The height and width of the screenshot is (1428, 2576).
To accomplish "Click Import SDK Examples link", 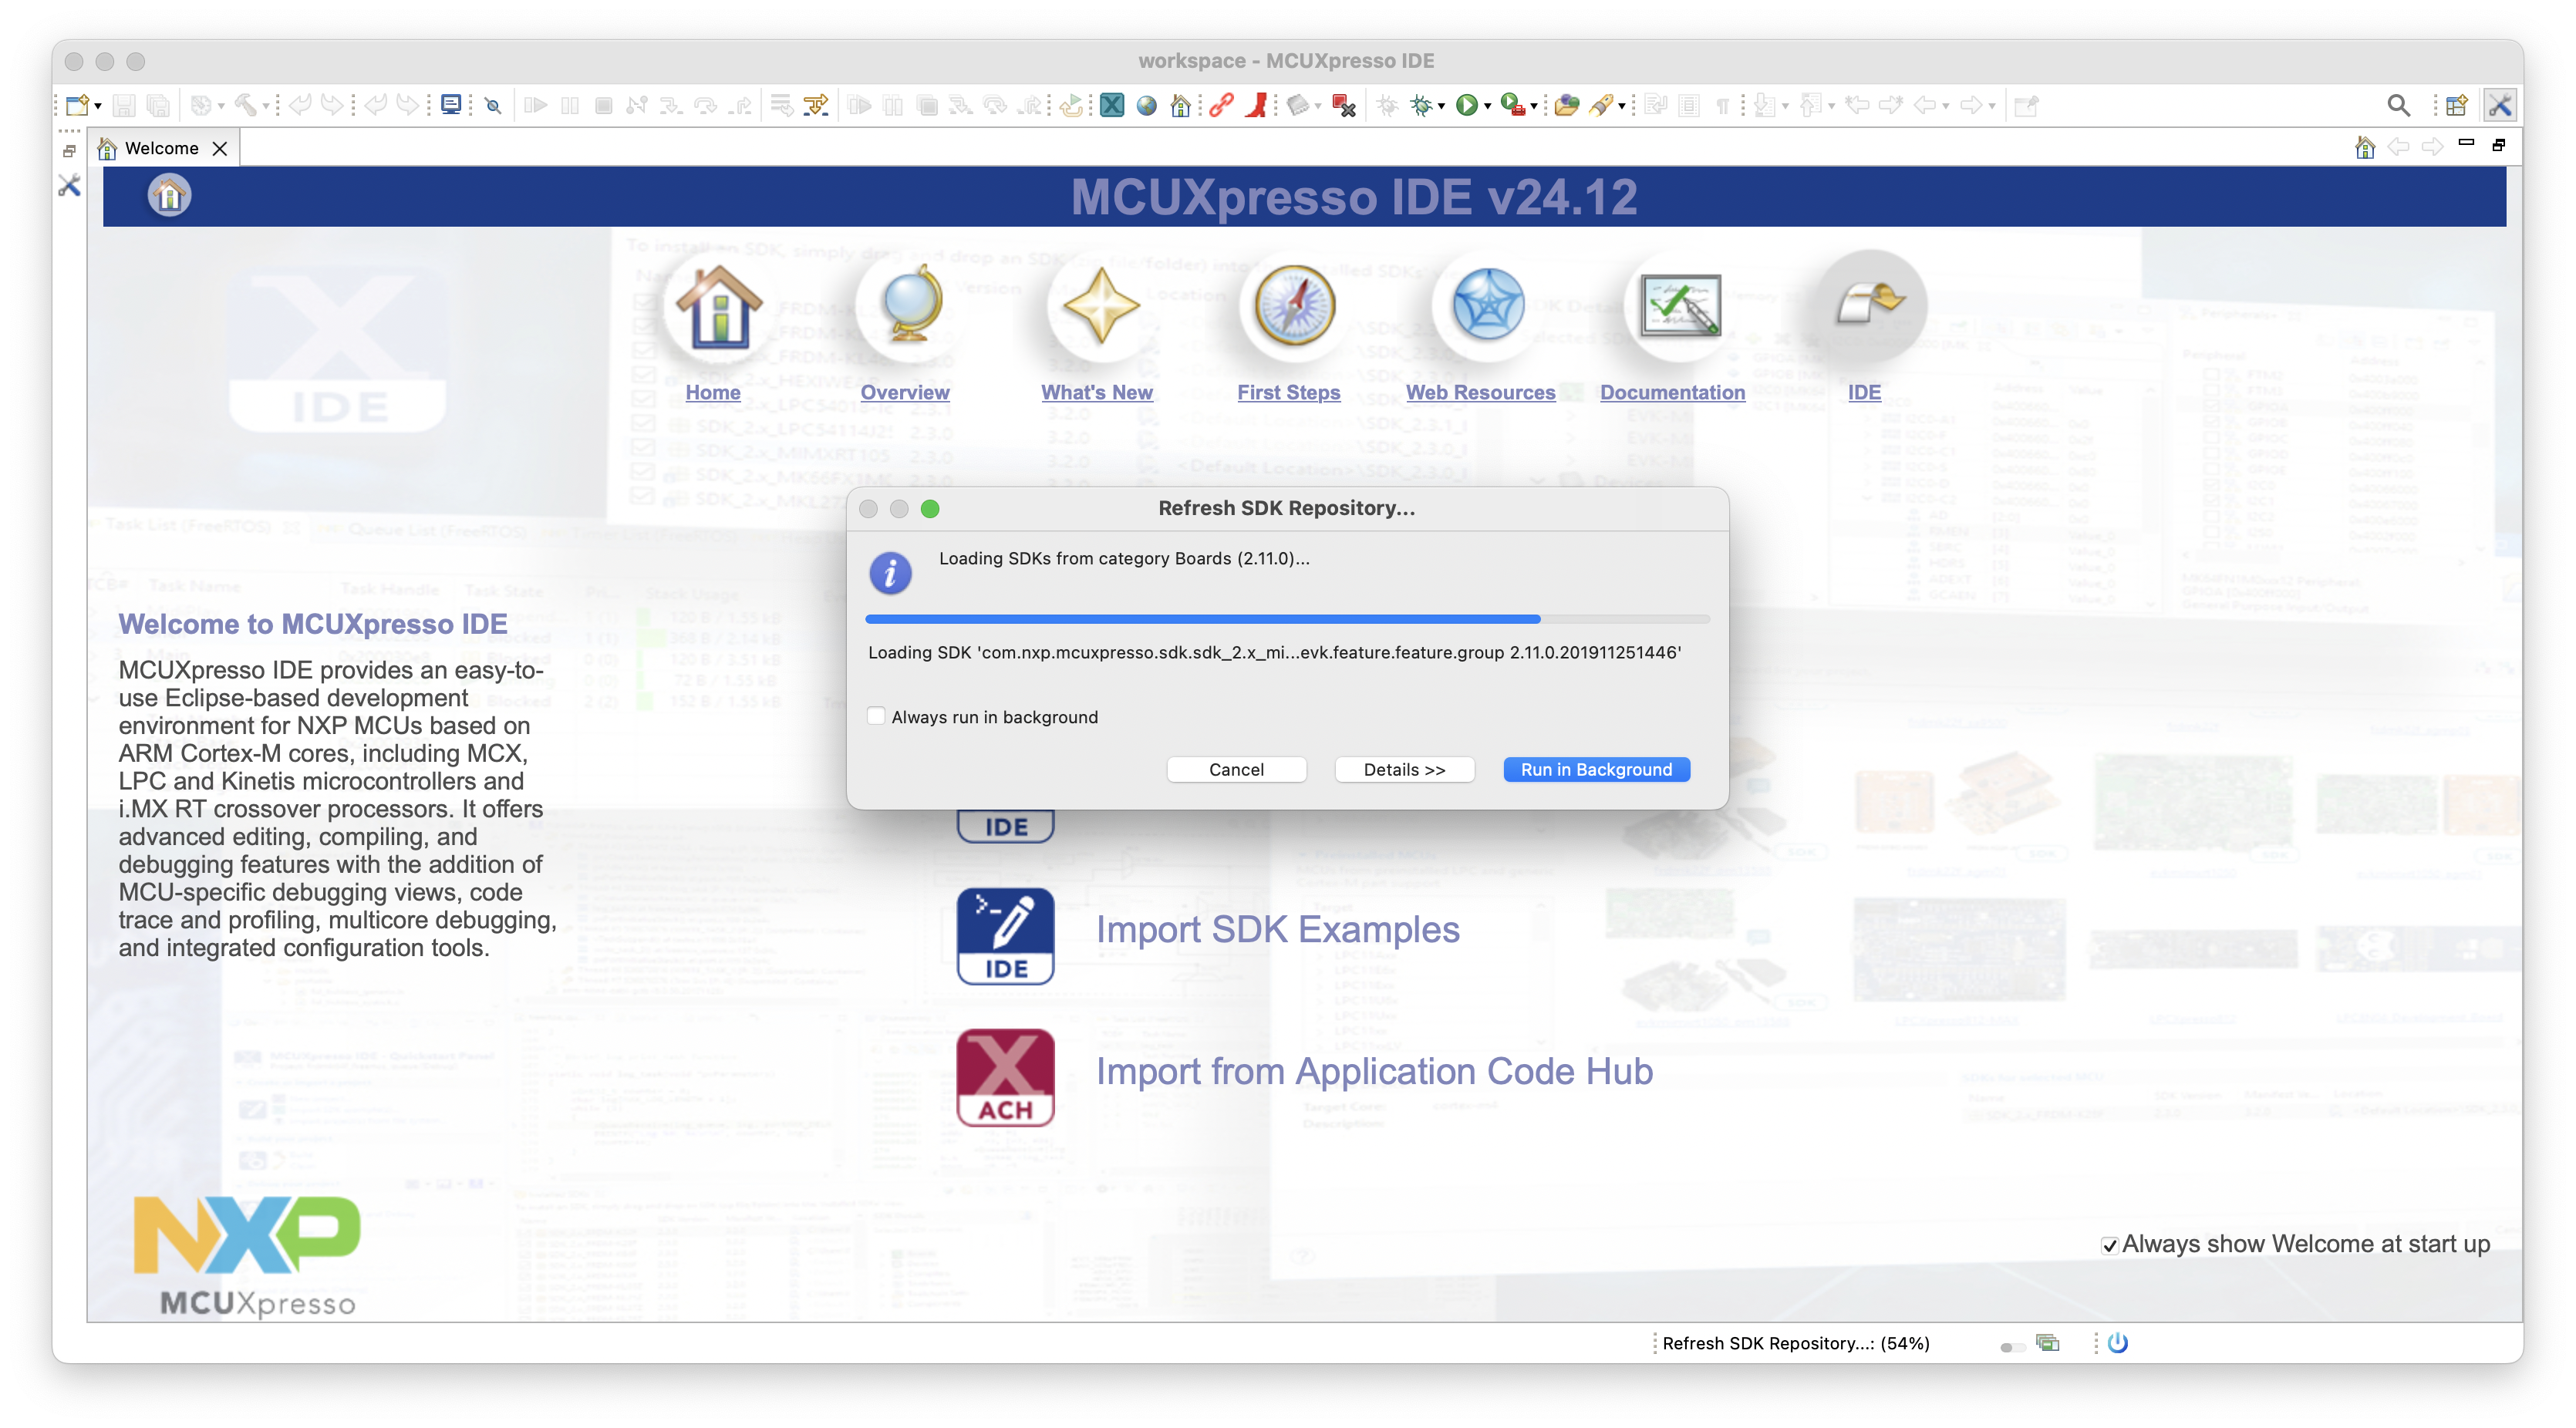I will (1278, 930).
